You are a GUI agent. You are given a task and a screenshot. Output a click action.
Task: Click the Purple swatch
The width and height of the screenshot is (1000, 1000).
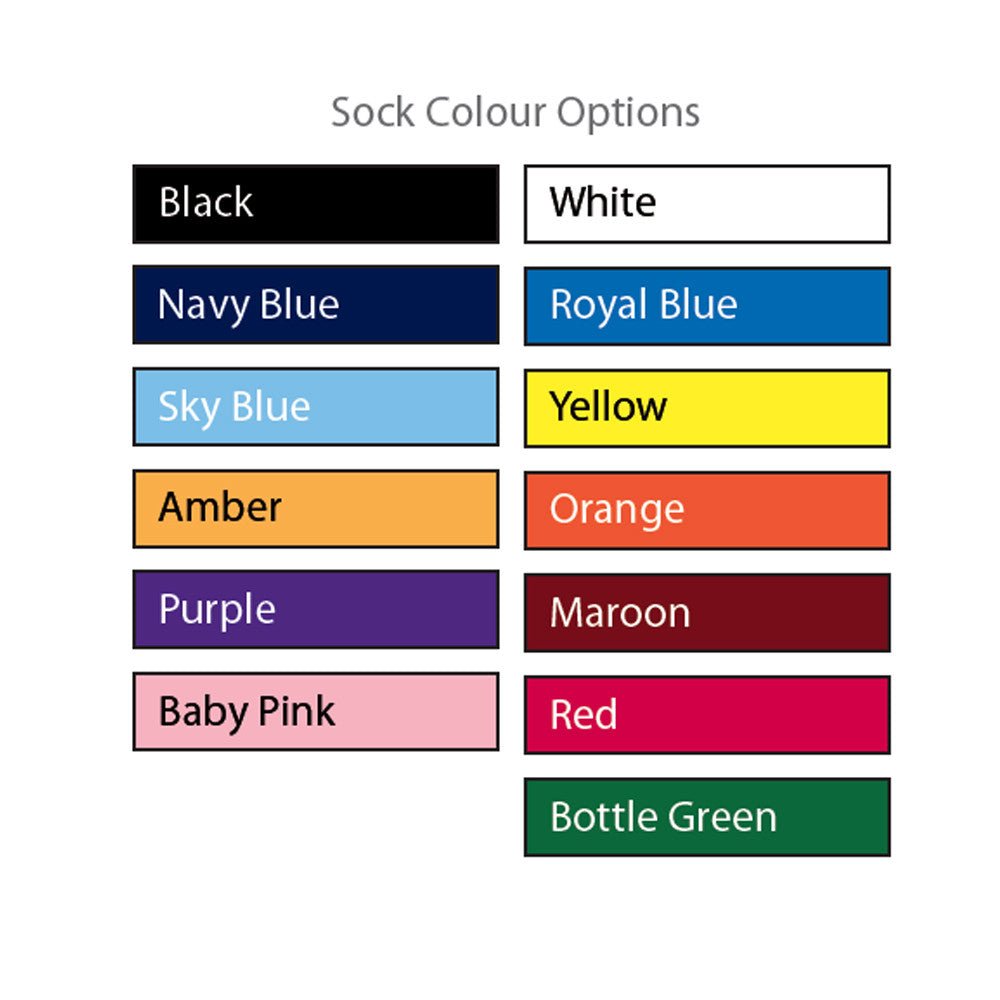315,610
